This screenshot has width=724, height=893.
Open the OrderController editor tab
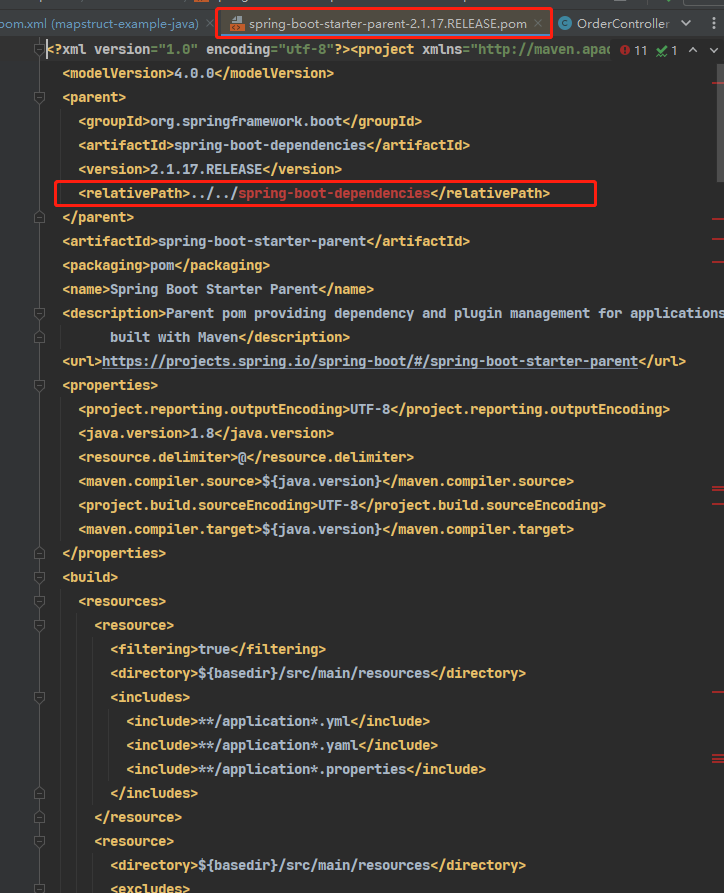pyautogui.click(x=622, y=23)
